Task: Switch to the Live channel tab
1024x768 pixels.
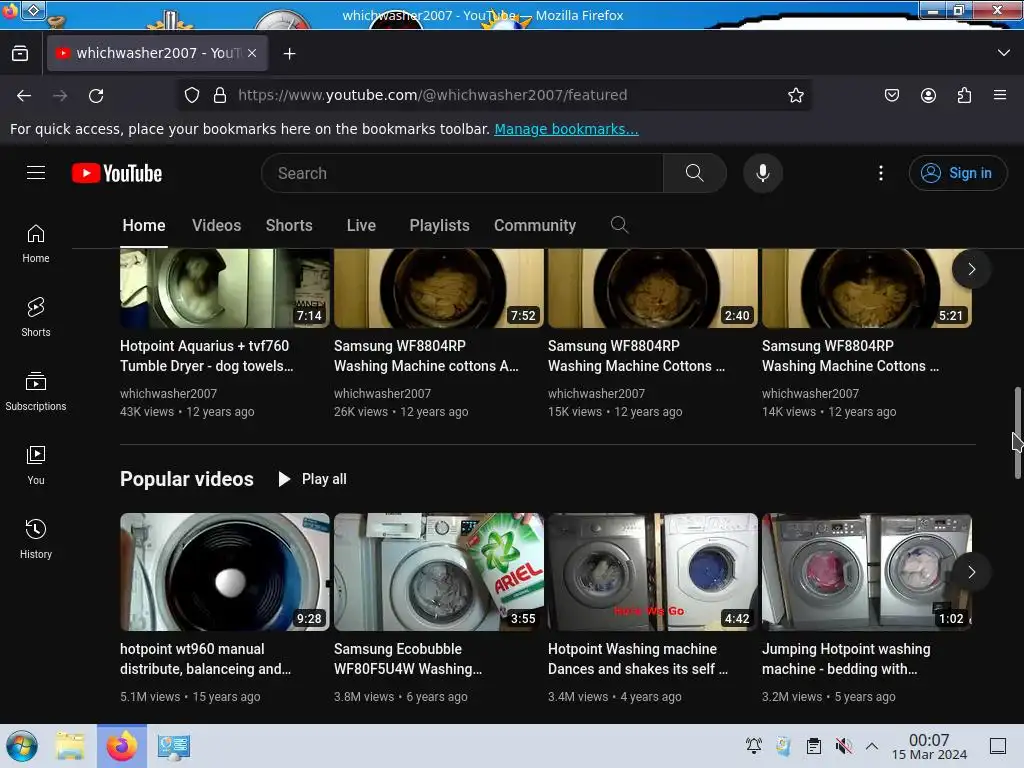Action: pos(361,225)
